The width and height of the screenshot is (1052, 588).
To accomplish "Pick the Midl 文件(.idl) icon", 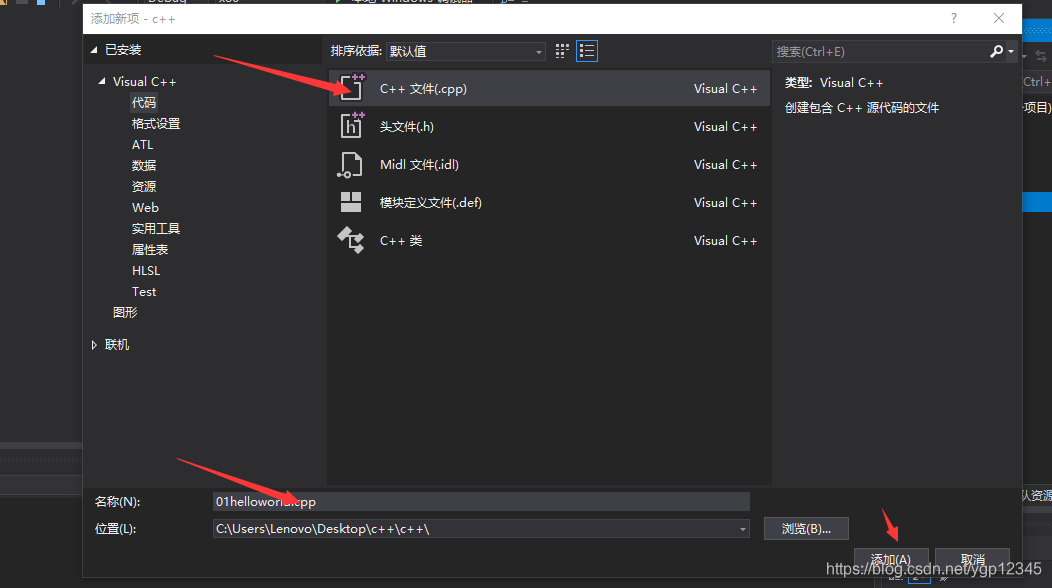I will click(350, 164).
